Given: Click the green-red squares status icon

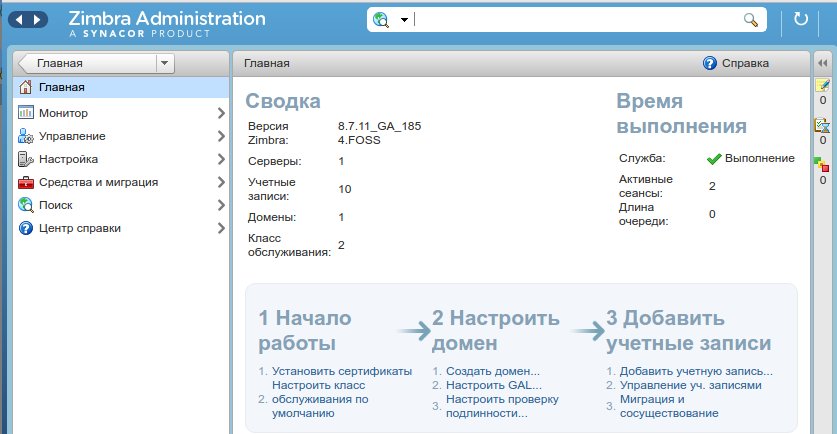Looking at the screenshot, I should click(x=822, y=164).
